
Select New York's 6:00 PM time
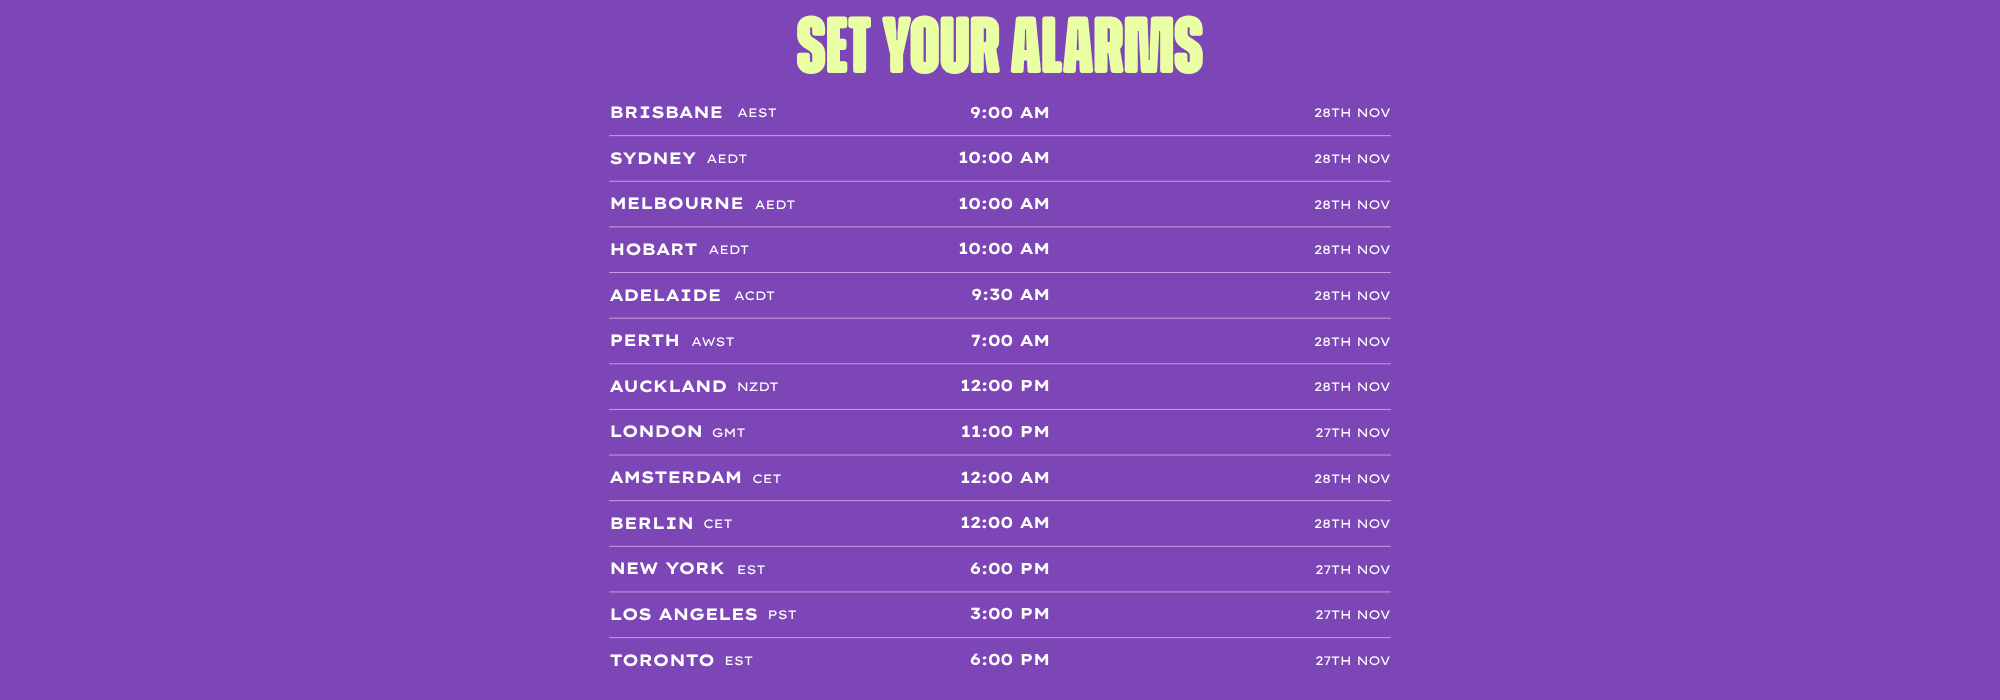1009,569
